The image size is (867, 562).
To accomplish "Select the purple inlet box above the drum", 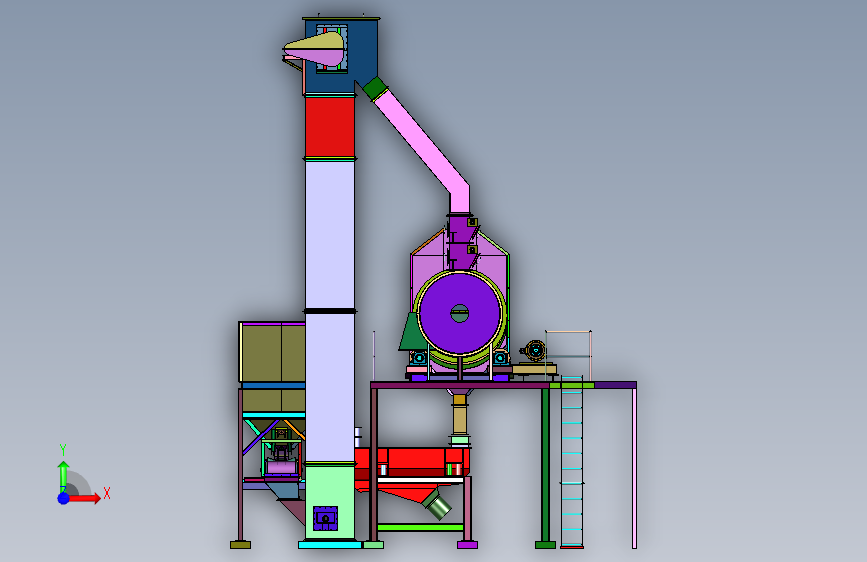I will click(461, 242).
